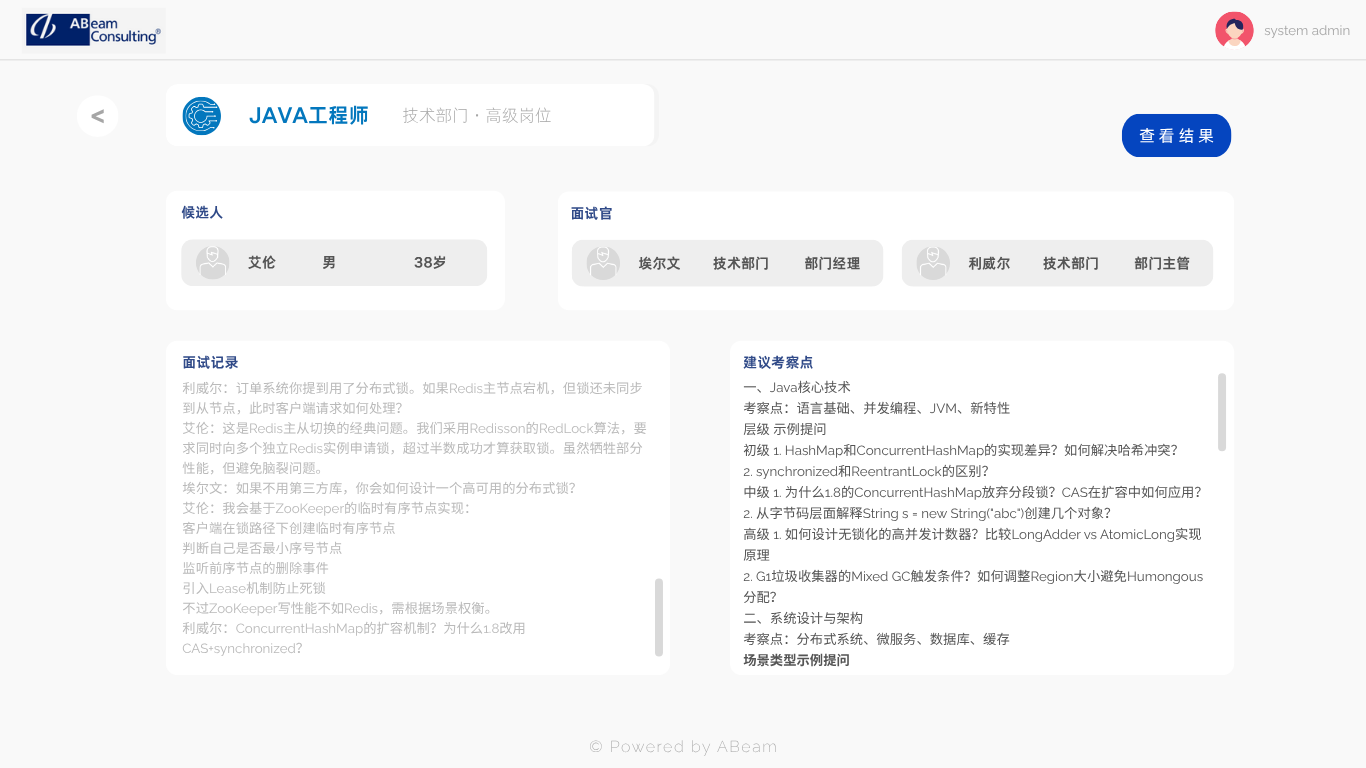The image size is (1366, 768).
Task: Click the 候选人 section heading
Action: tap(202, 213)
